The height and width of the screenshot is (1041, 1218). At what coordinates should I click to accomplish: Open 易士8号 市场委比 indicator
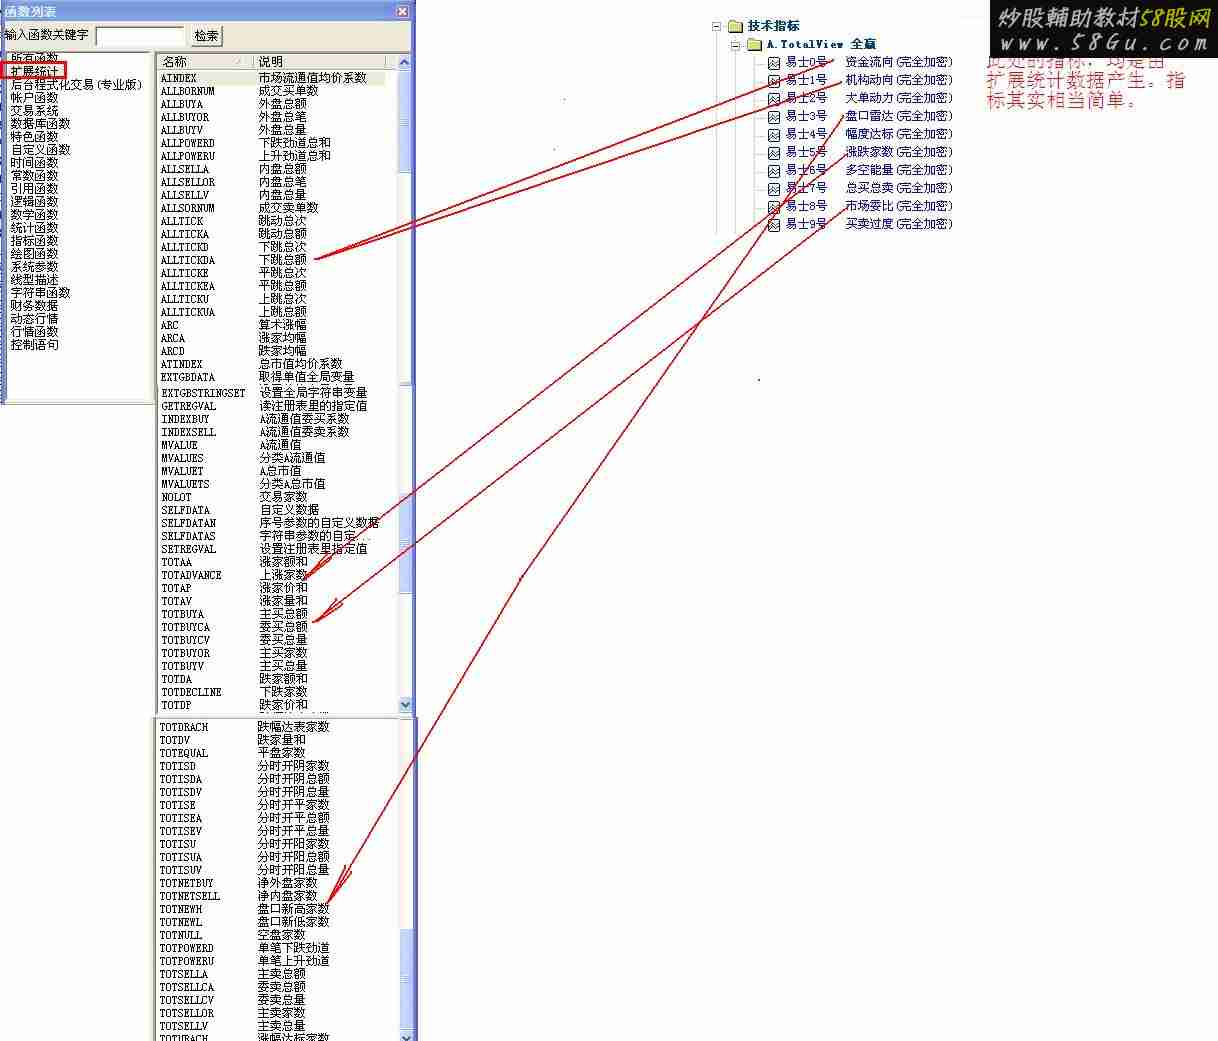pyautogui.click(x=868, y=206)
